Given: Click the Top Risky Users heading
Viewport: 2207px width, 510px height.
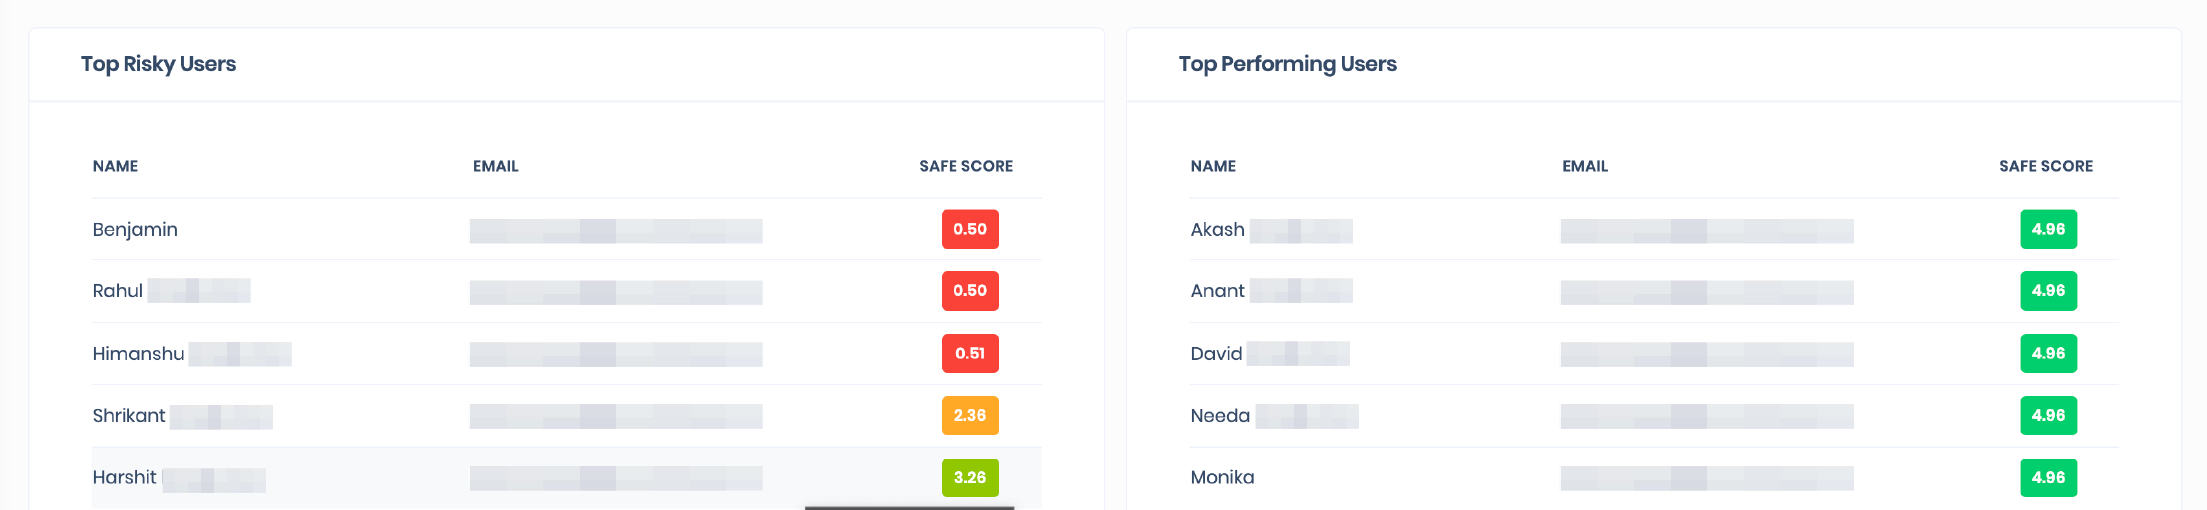Looking at the screenshot, I should 158,64.
